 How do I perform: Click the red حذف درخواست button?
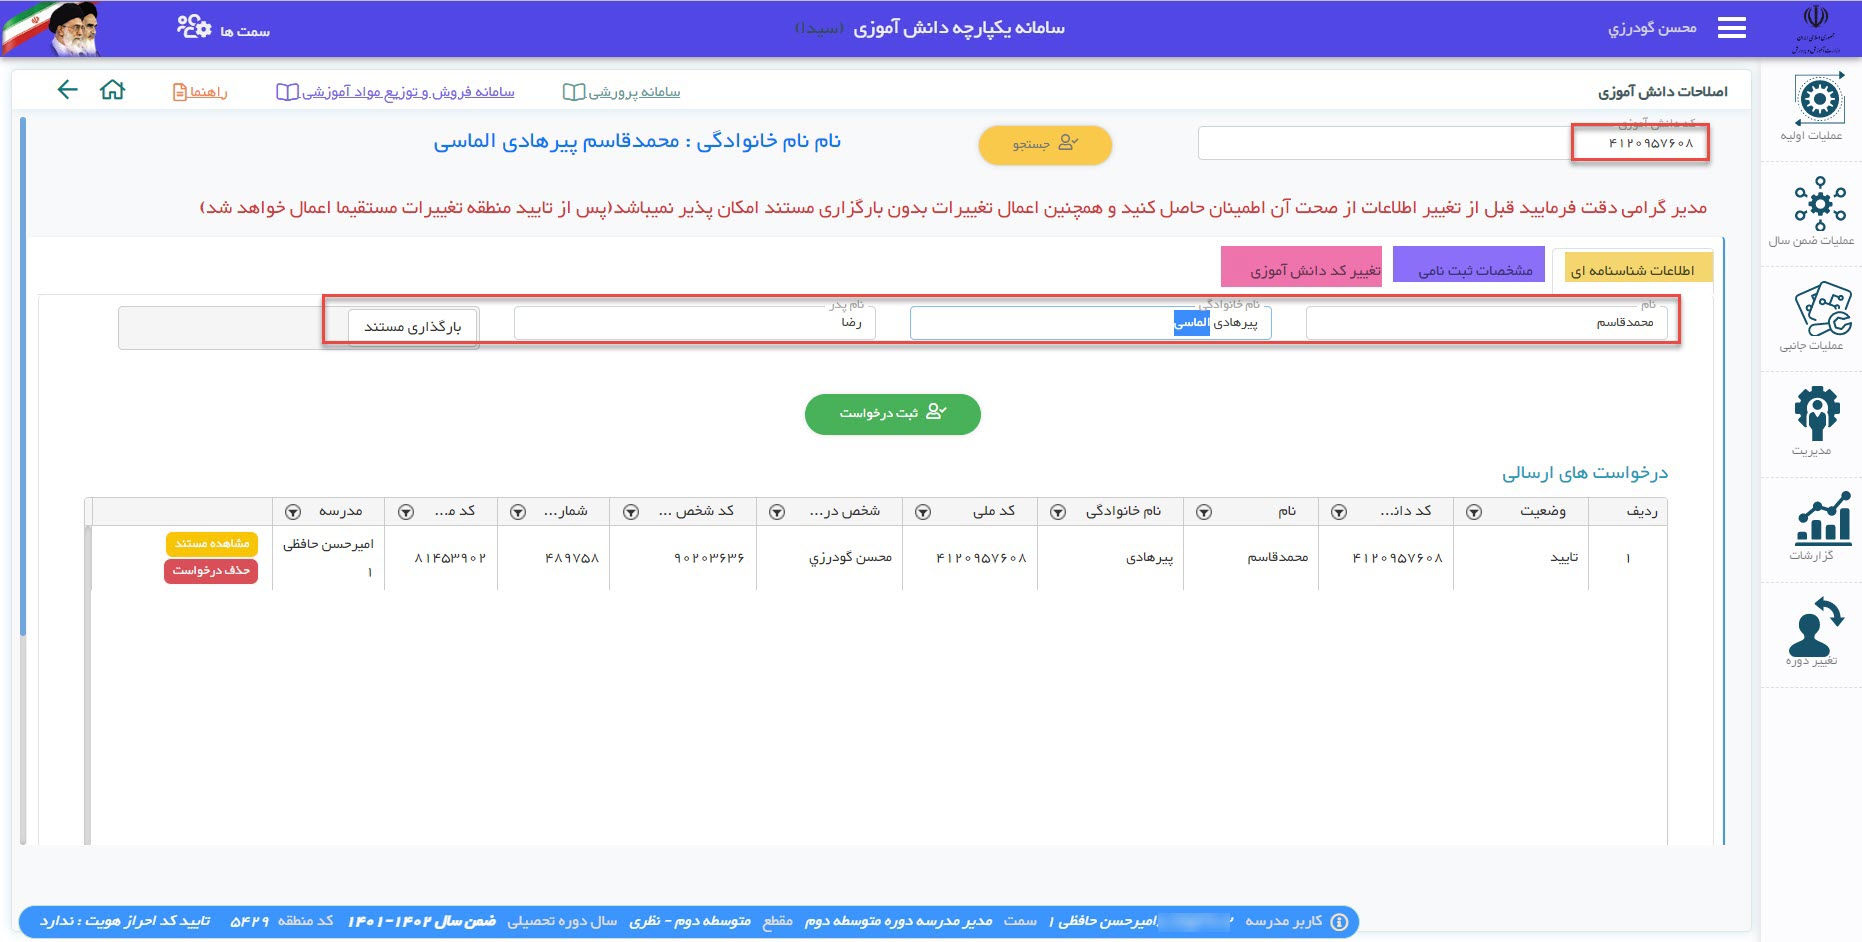point(211,571)
